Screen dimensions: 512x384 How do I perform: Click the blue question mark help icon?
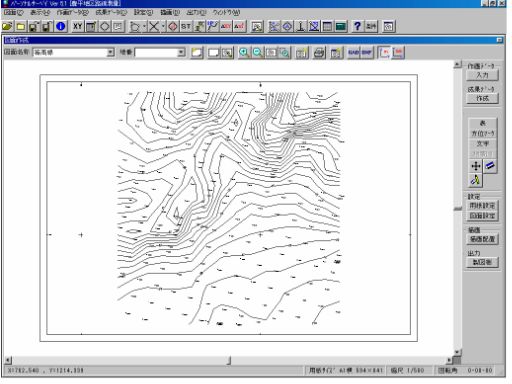(357, 26)
